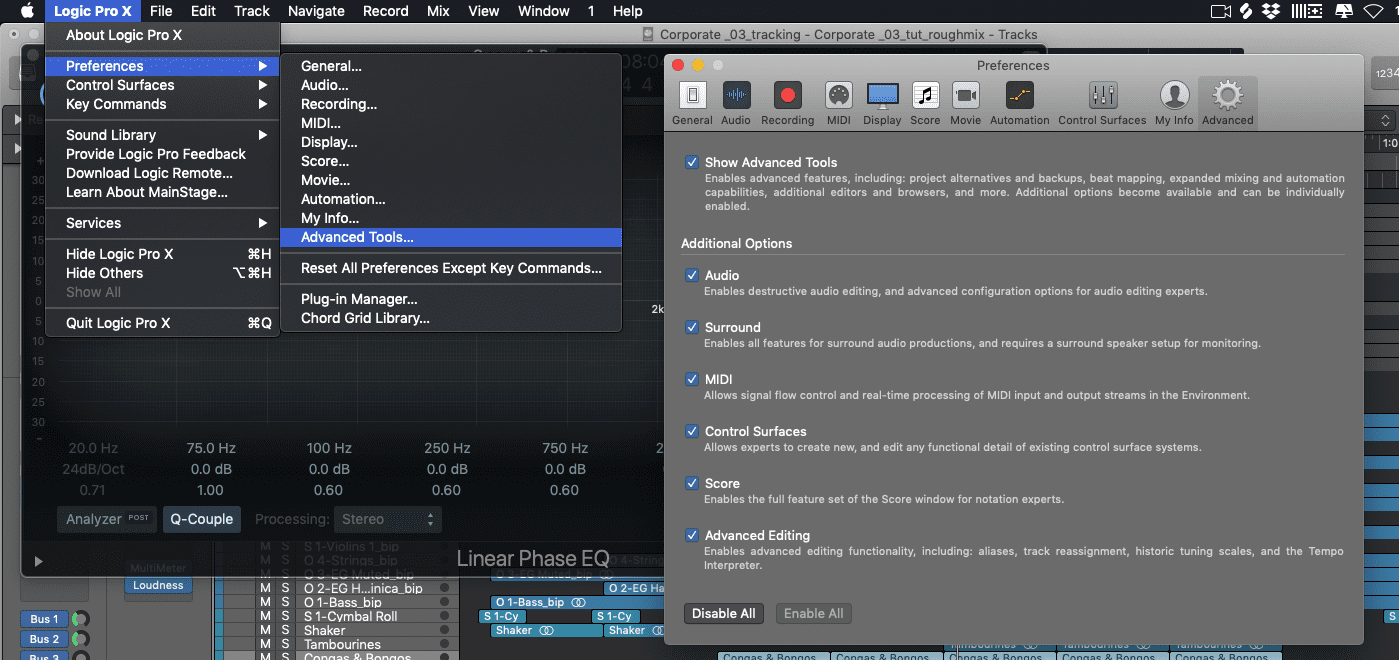Click the camera icon in the menu bar
This screenshot has width=1399, height=660.
tap(1220, 11)
